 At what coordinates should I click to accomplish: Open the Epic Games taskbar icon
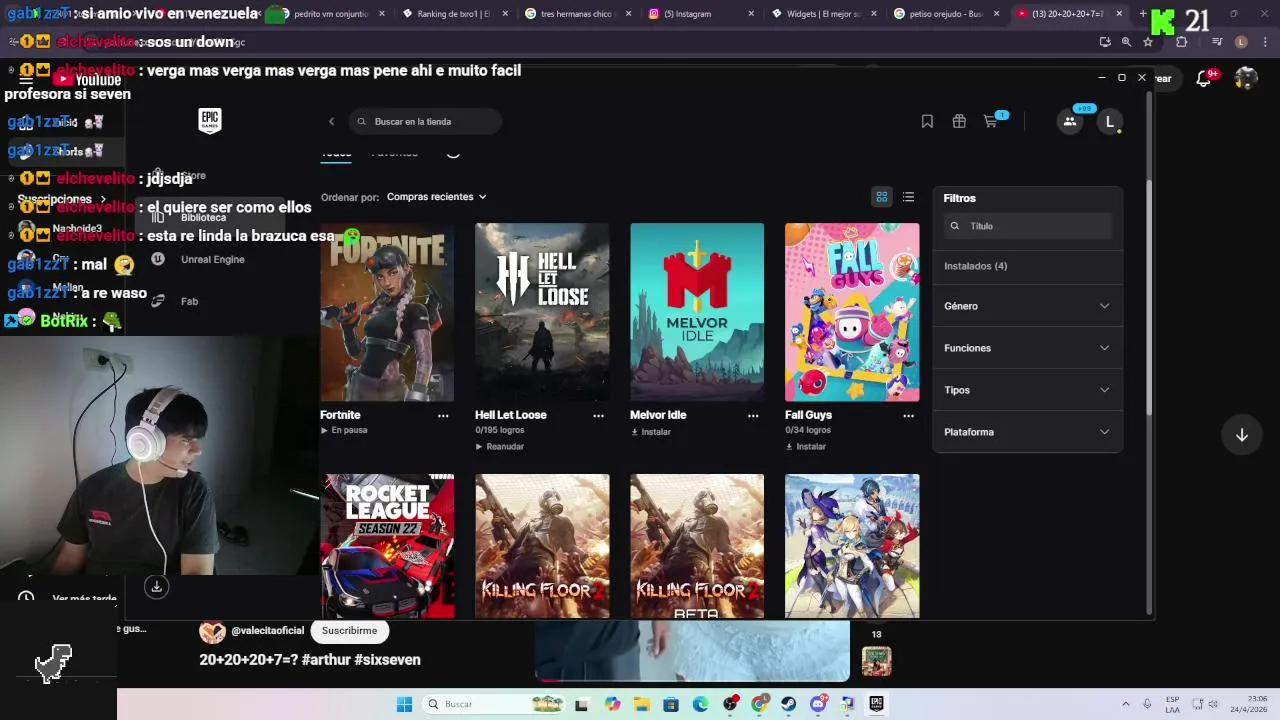(x=876, y=704)
